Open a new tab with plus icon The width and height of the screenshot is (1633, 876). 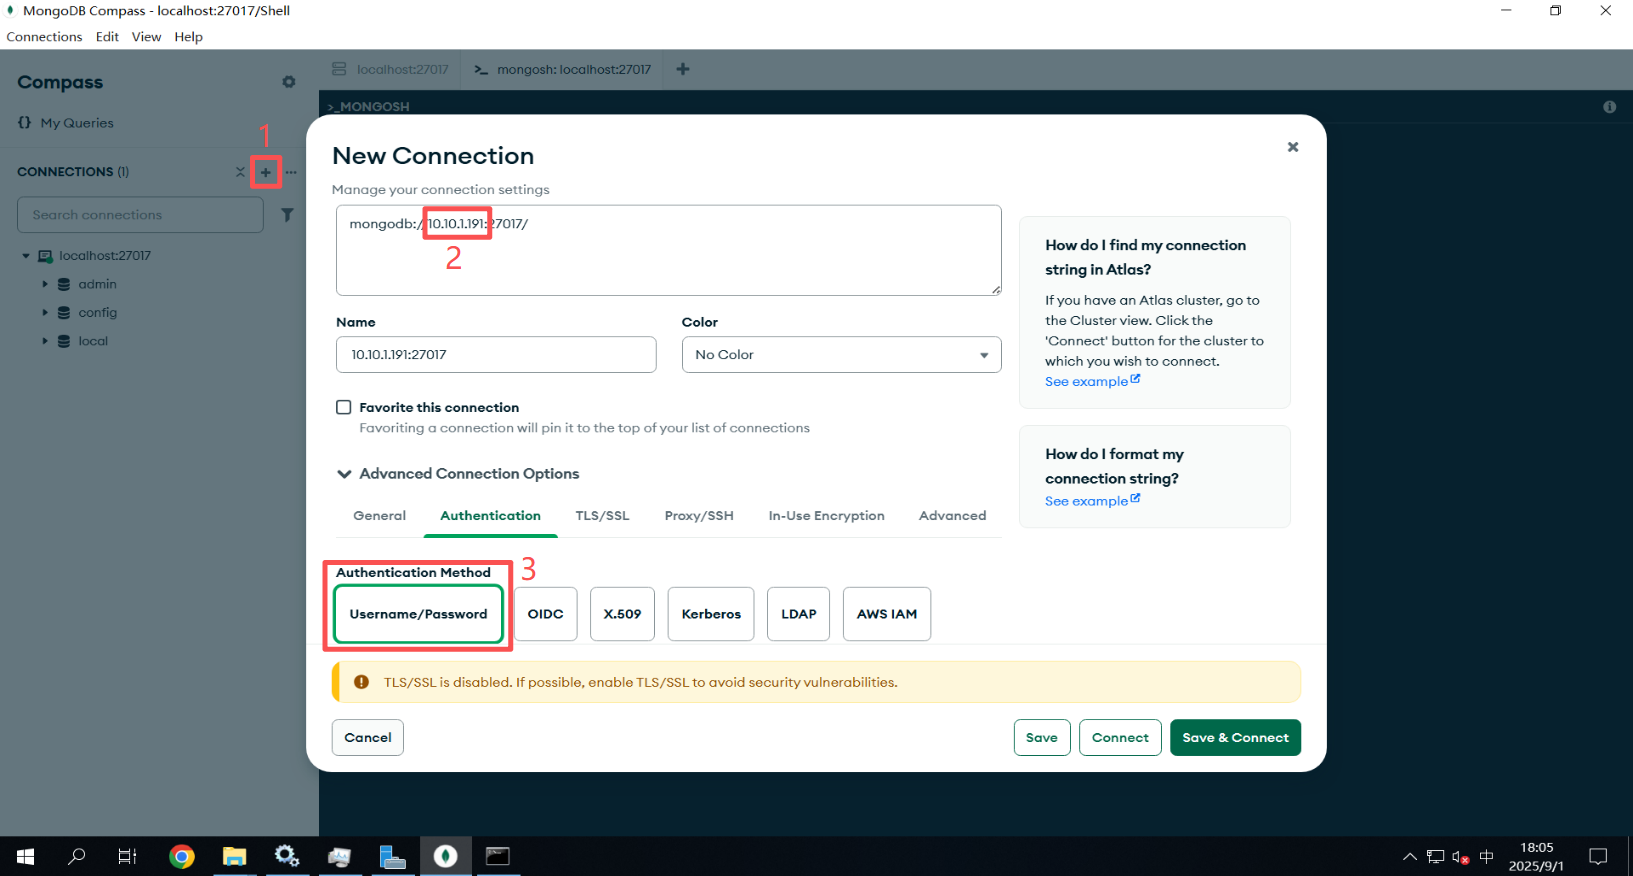pos(683,69)
